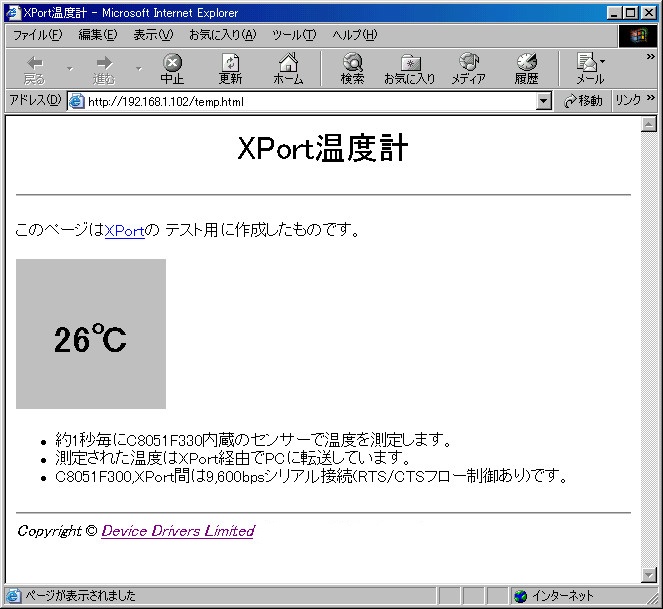Open the Device Drivers Limited link
Screen dimensions: 663x609
click(178, 531)
